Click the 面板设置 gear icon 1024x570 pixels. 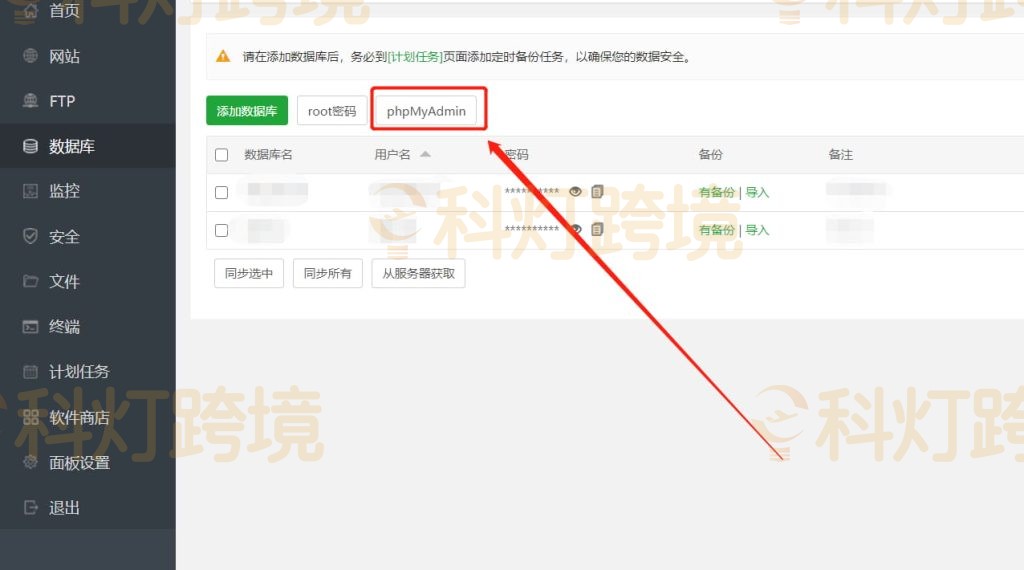coord(30,462)
